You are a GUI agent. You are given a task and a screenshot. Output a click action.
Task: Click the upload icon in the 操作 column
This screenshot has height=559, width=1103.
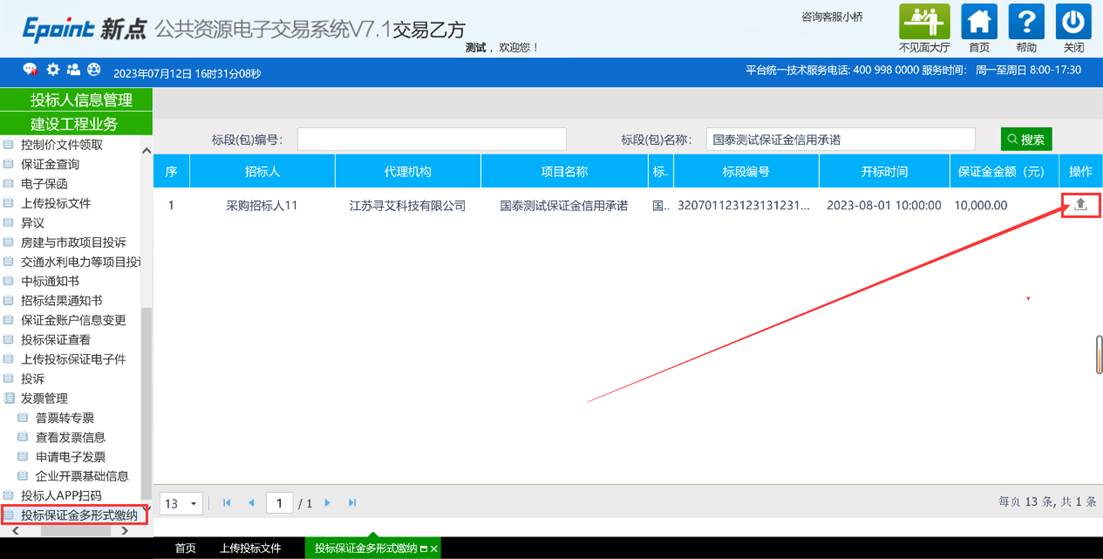click(1080, 205)
